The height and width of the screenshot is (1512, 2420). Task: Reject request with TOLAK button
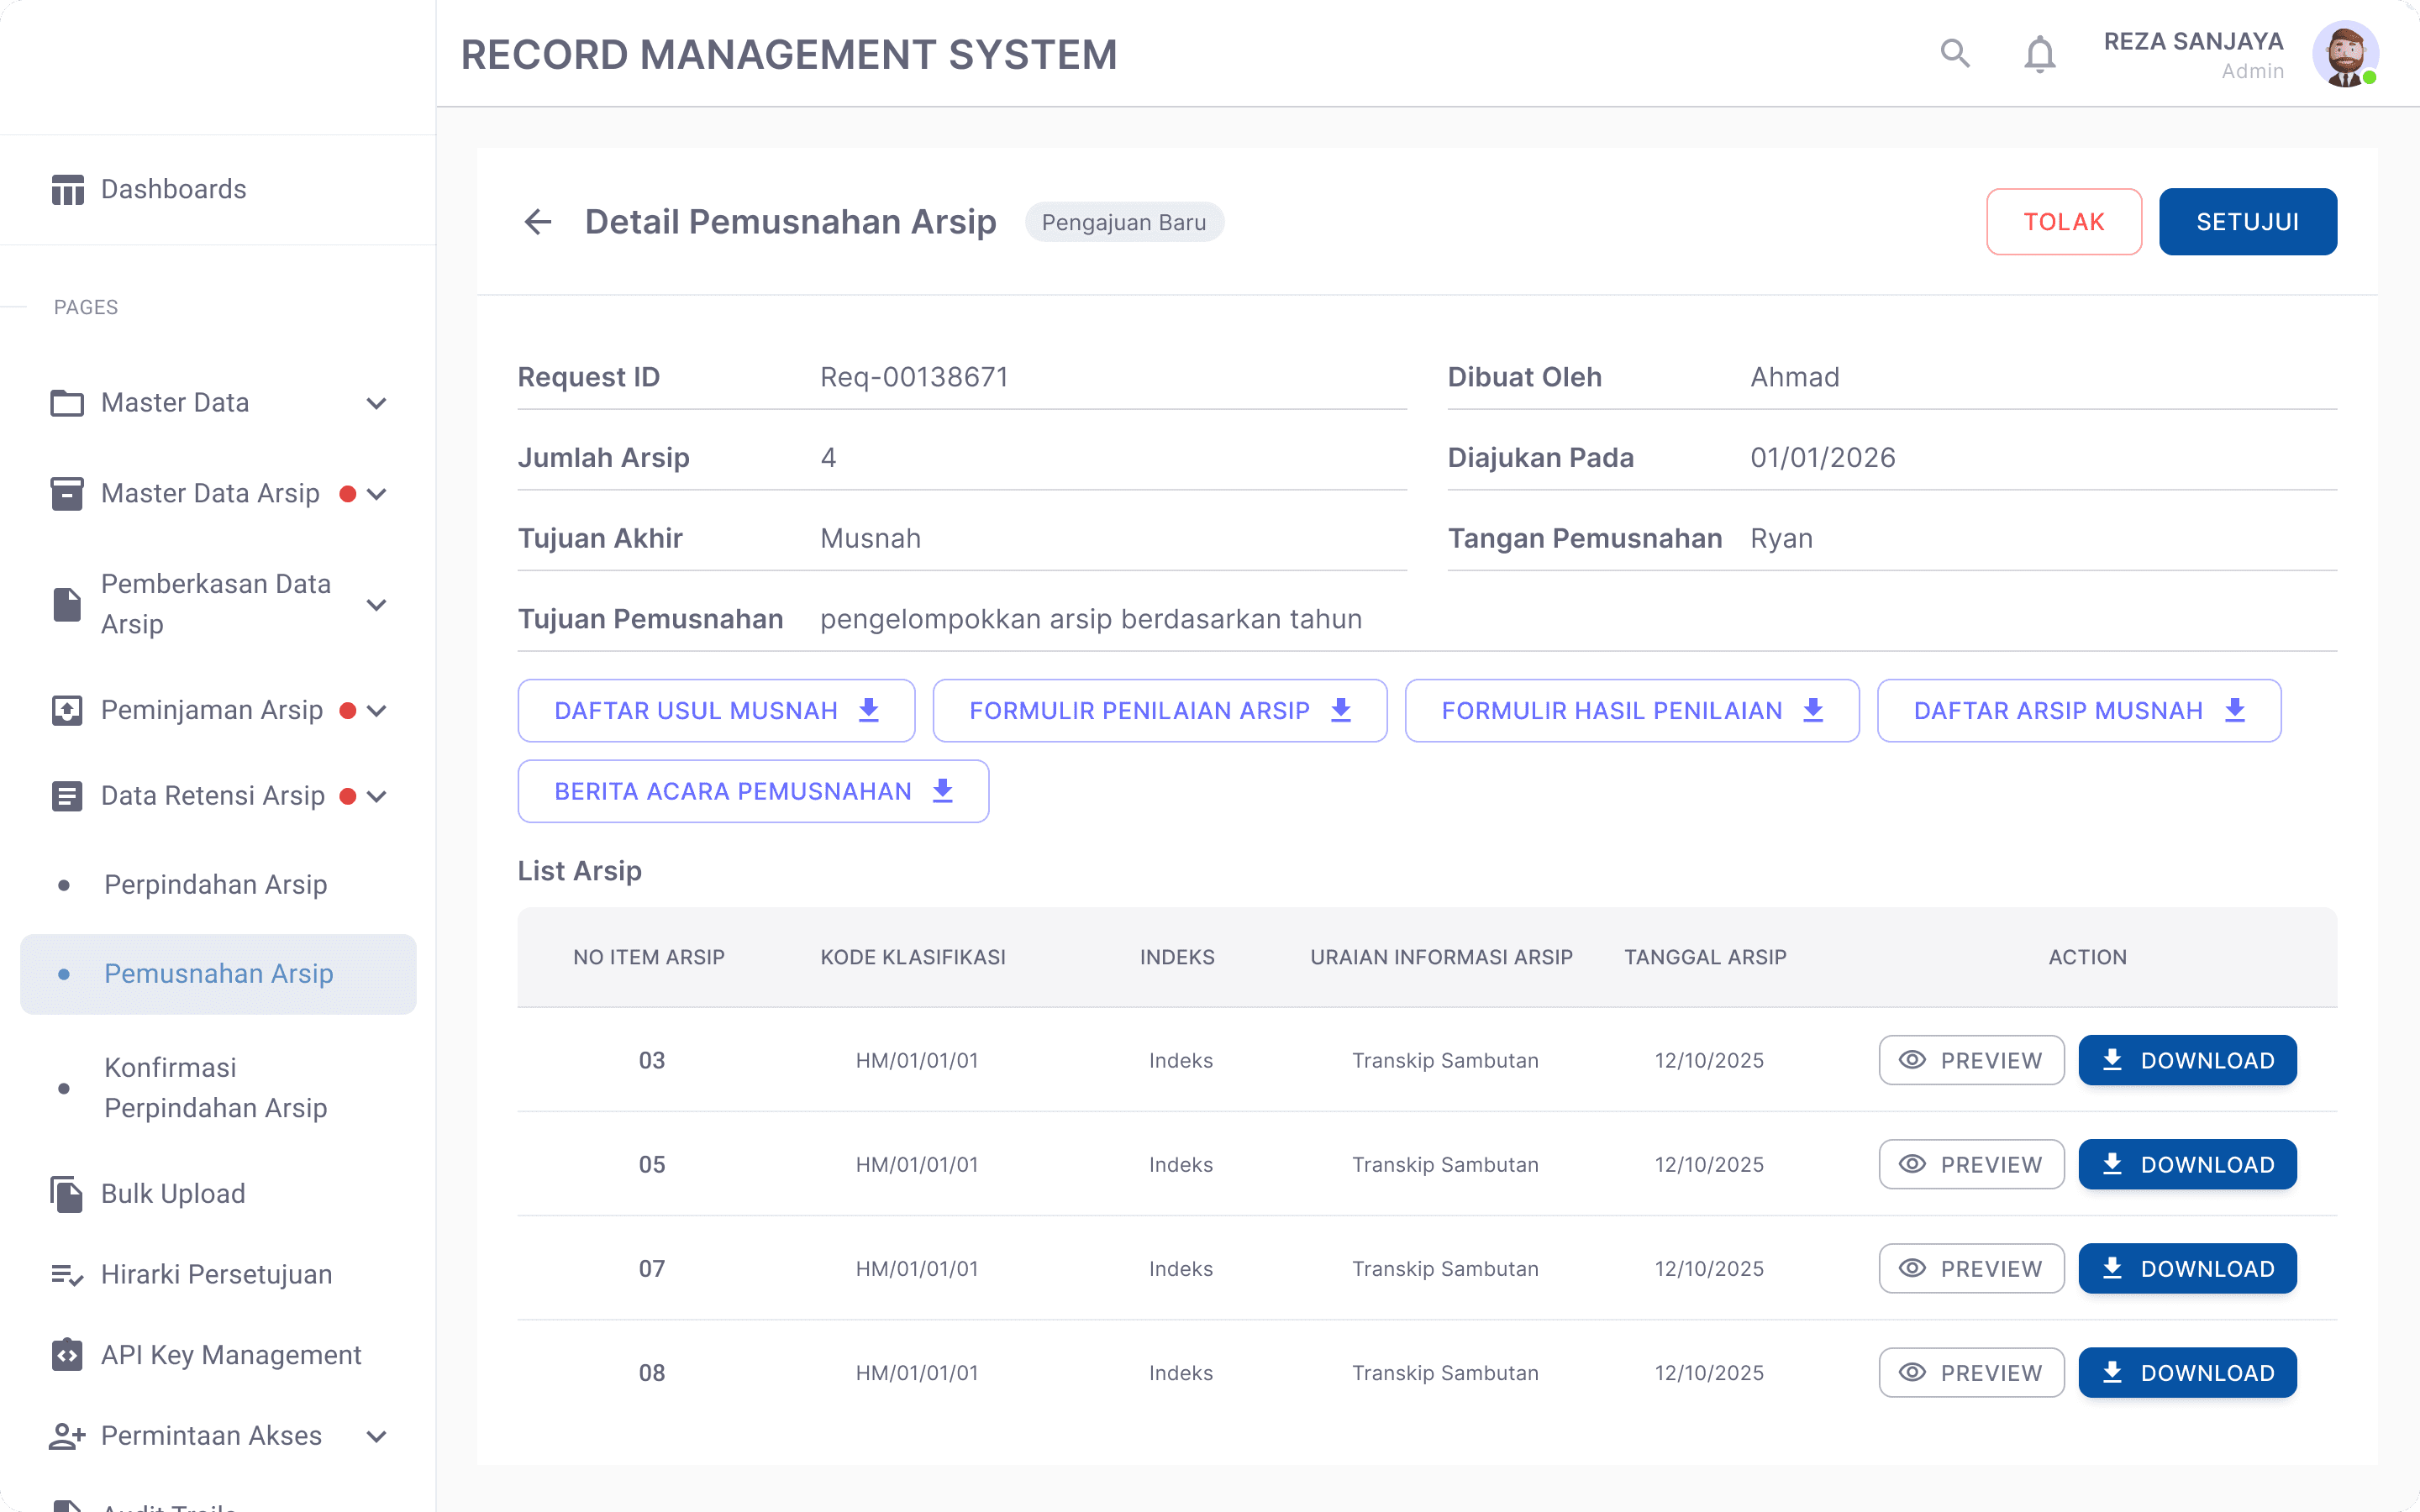click(2064, 222)
